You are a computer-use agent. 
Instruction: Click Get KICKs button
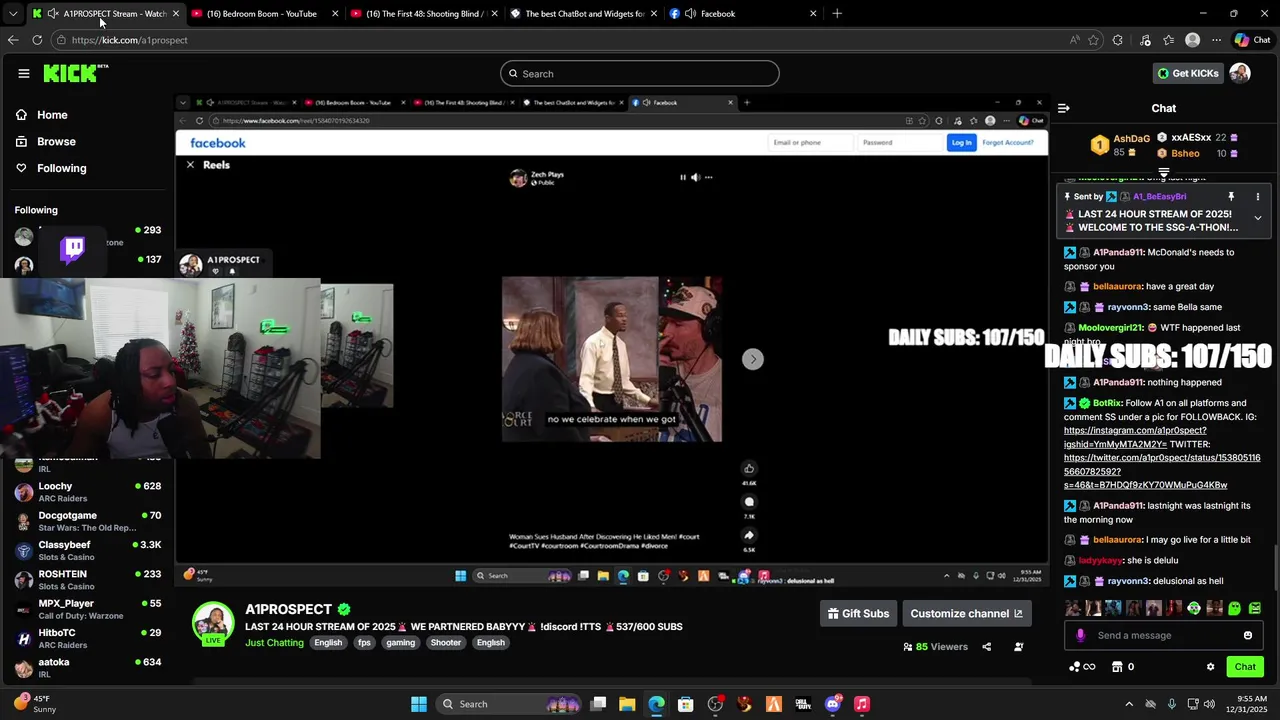point(1188,73)
